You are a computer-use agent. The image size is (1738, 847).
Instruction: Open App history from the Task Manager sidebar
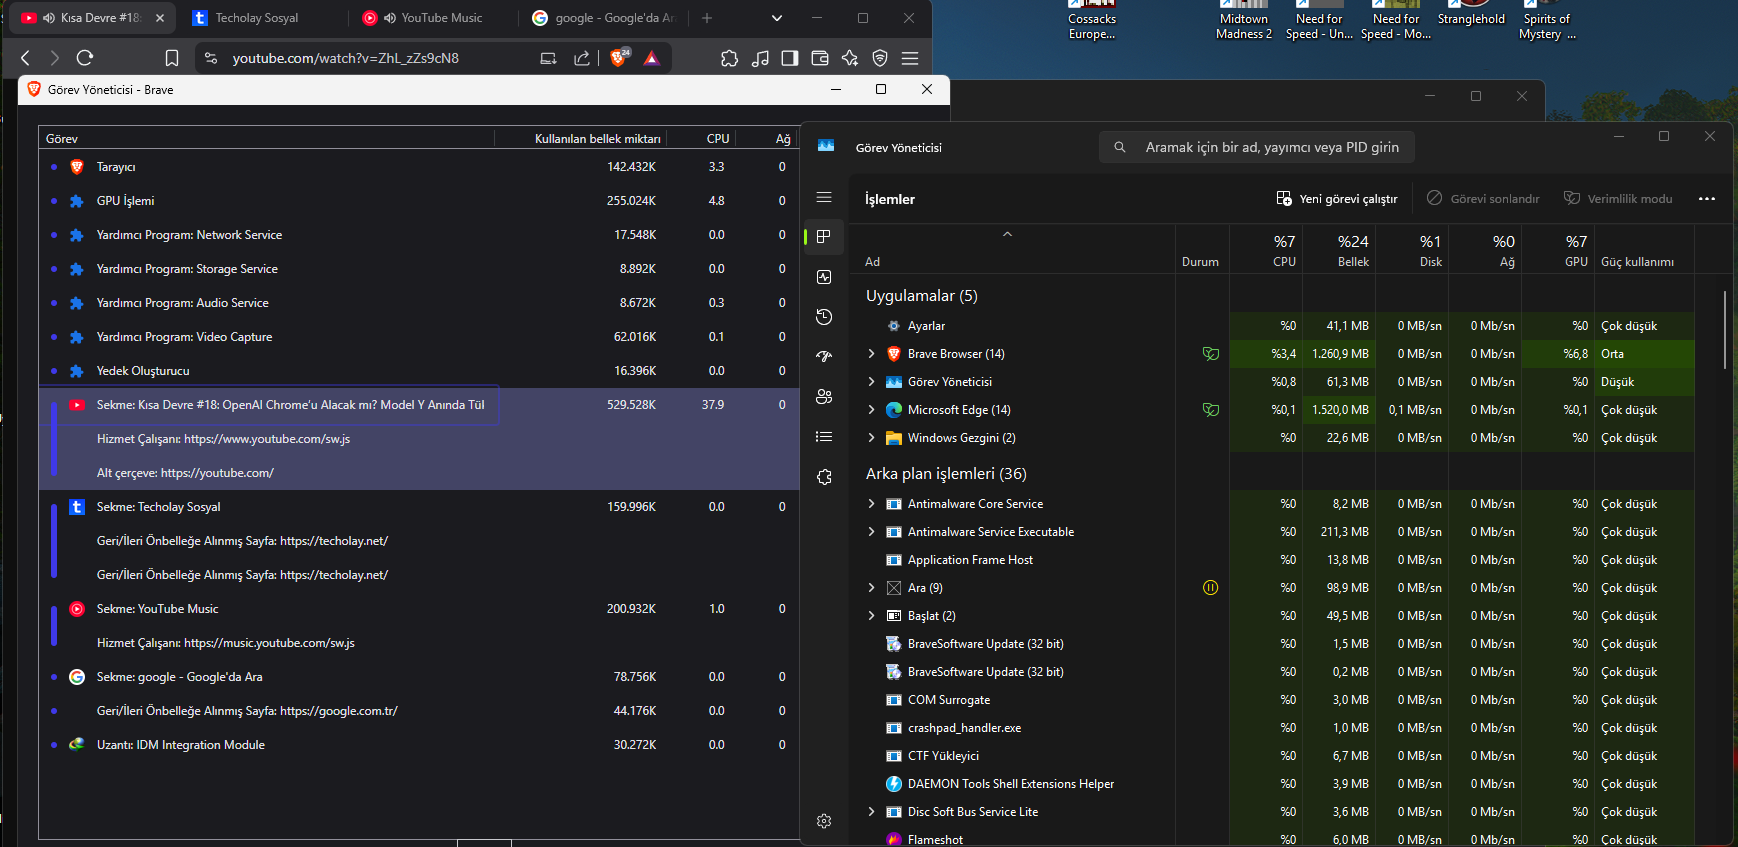pyautogui.click(x=824, y=317)
